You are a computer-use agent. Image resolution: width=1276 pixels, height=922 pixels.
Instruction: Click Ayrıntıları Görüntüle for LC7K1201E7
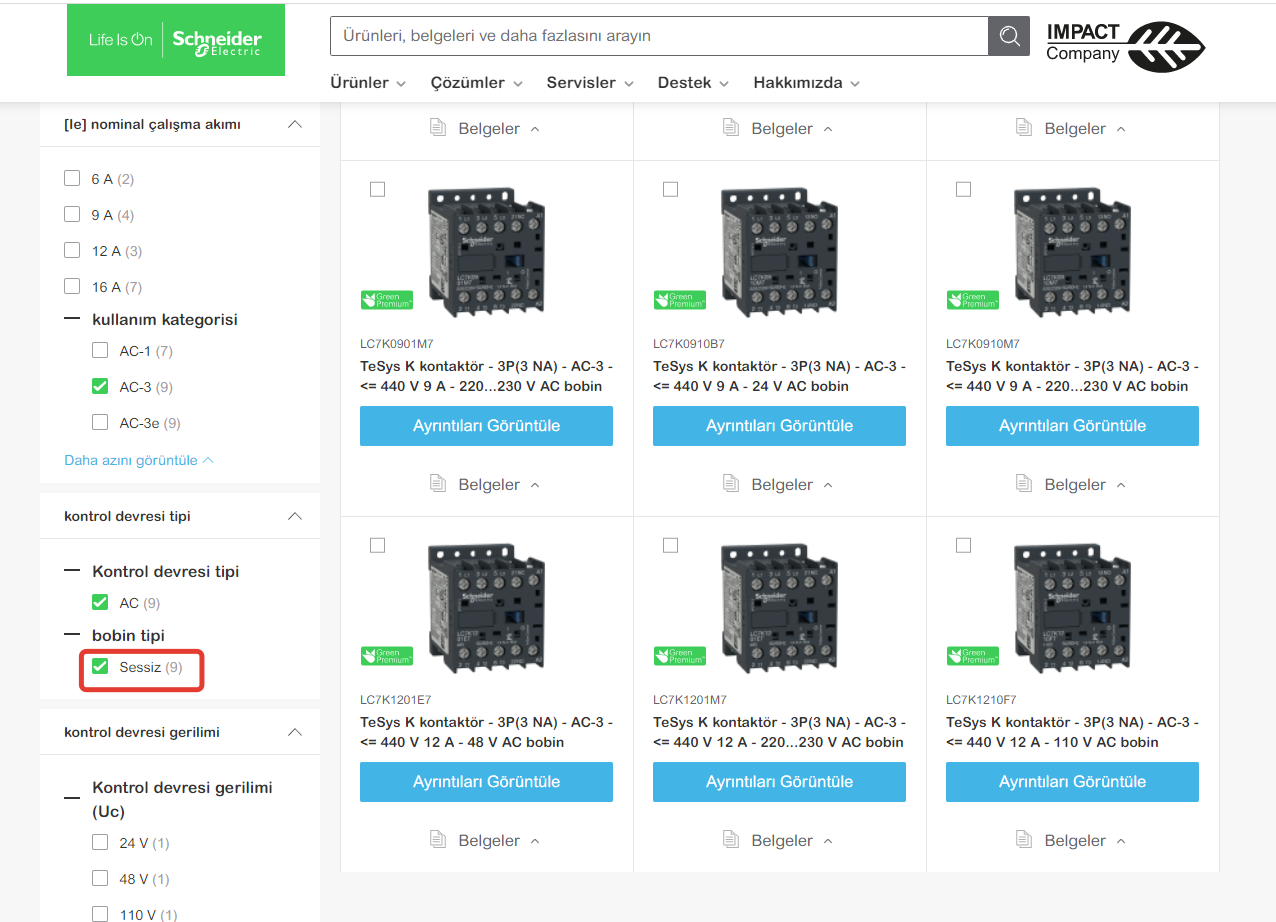(486, 781)
